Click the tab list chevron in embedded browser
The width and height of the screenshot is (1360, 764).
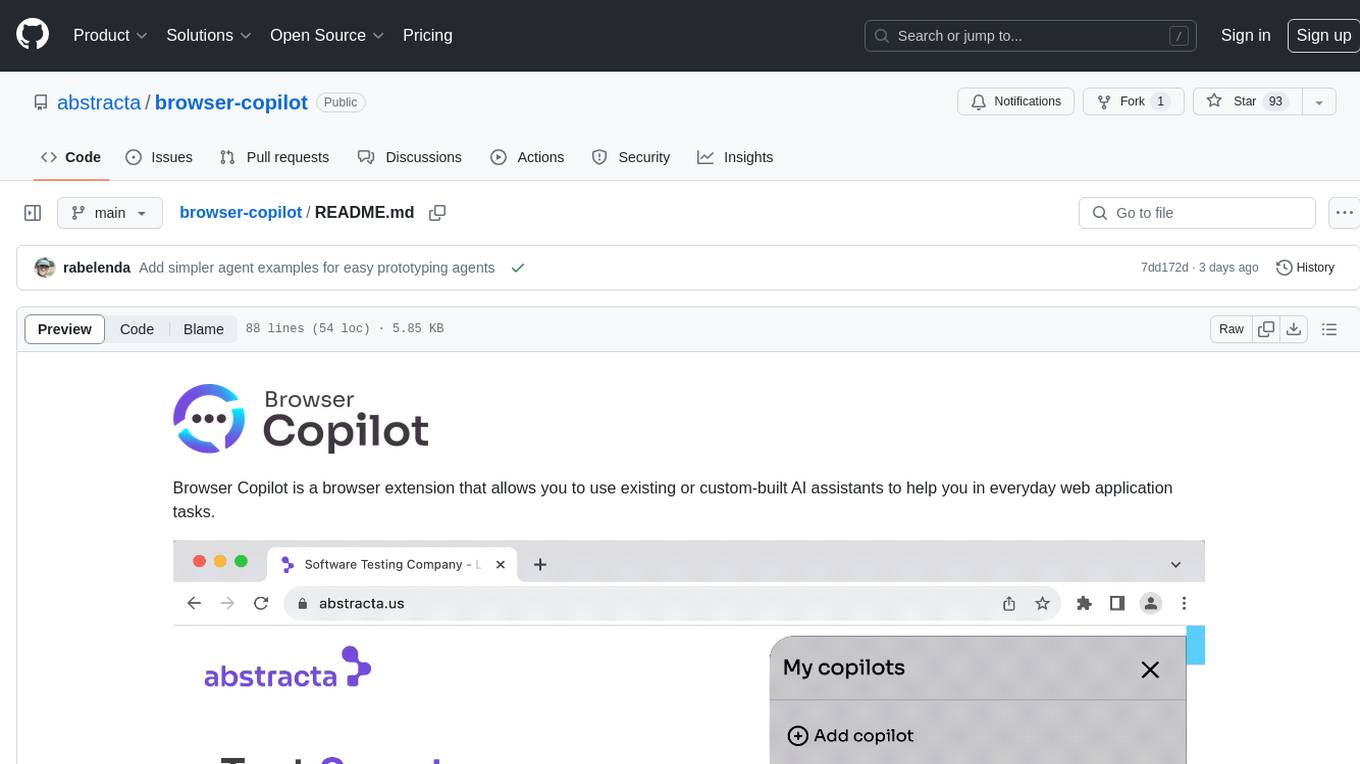[1176, 565]
